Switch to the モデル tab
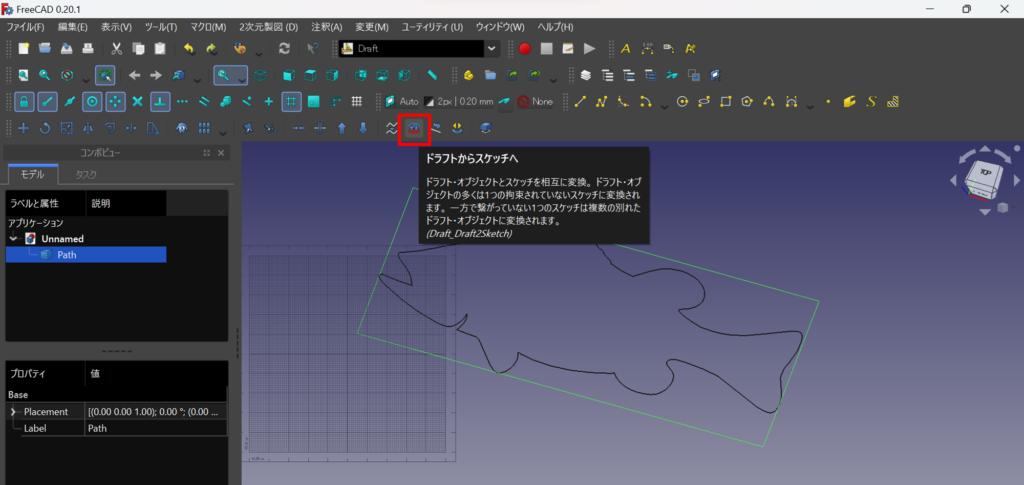 33,175
